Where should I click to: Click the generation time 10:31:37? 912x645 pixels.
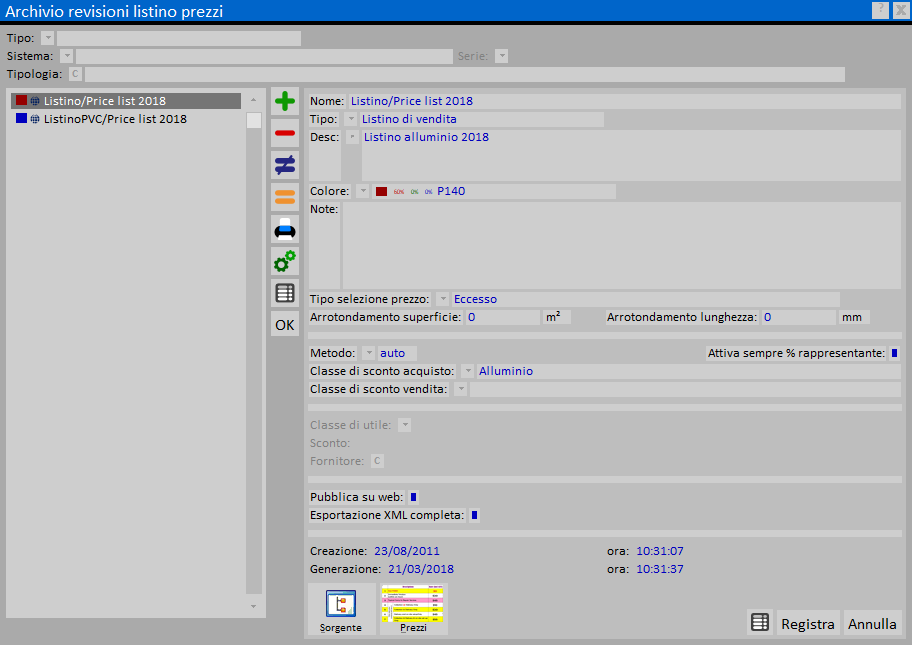(660, 569)
